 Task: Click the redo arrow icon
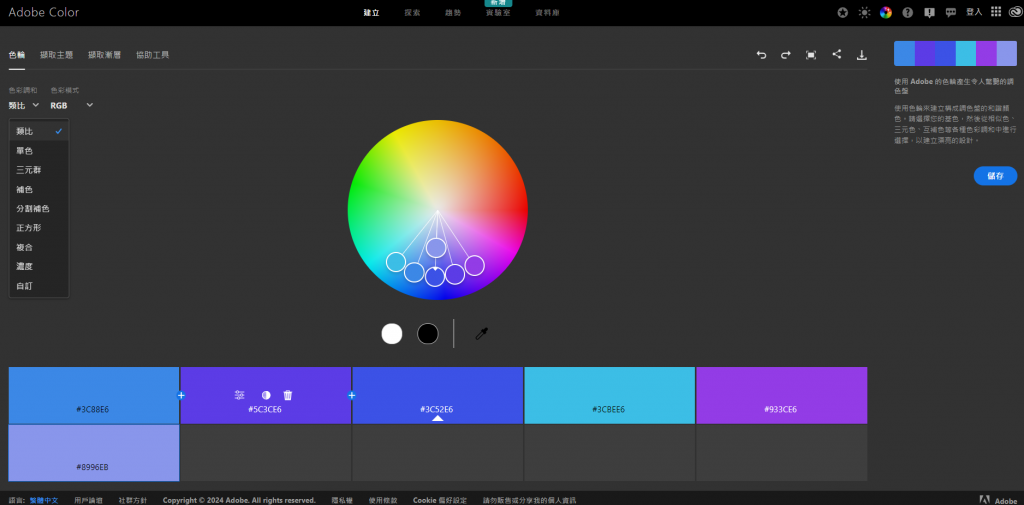pyautogui.click(x=786, y=55)
